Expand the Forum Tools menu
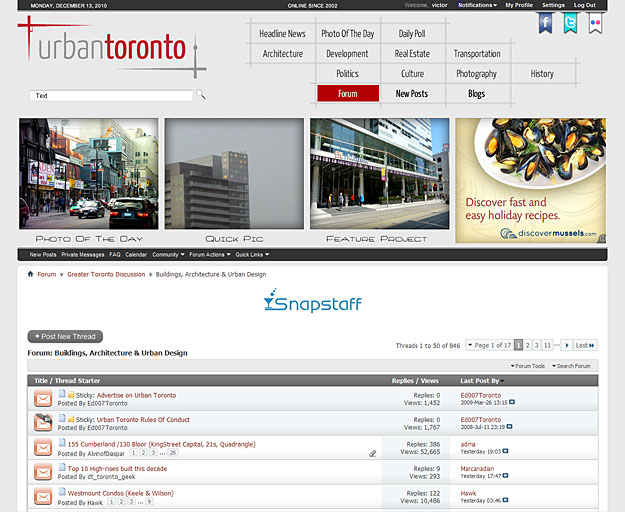The width and height of the screenshot is (625, 512). tap(528, 366)
